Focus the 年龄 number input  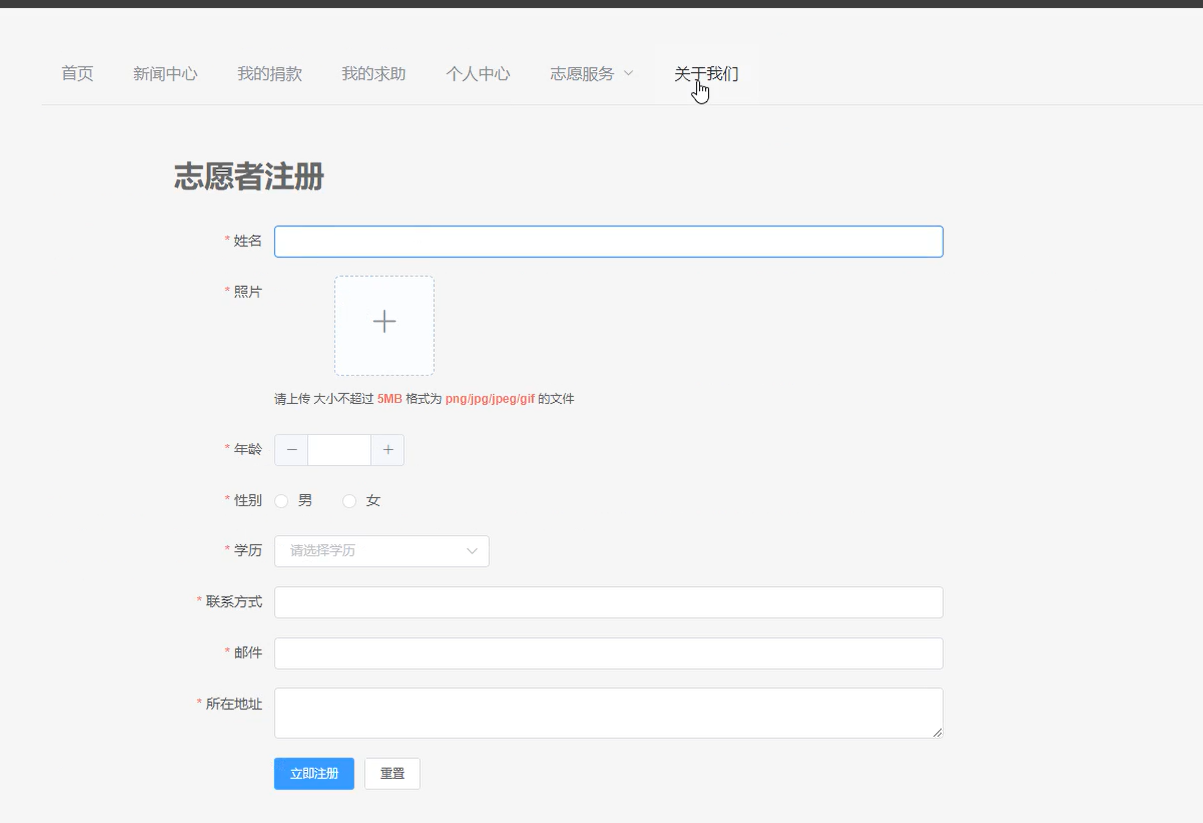click(x=339, y=450)
